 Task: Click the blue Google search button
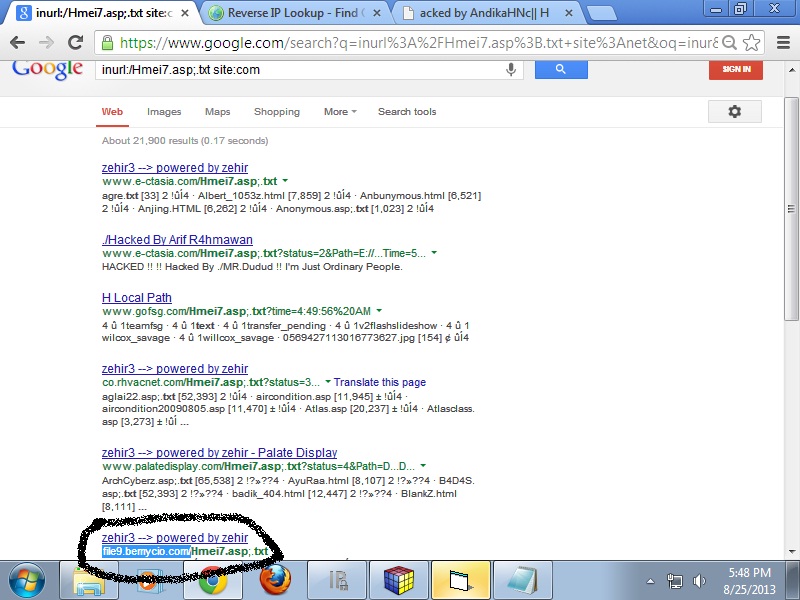561,69
